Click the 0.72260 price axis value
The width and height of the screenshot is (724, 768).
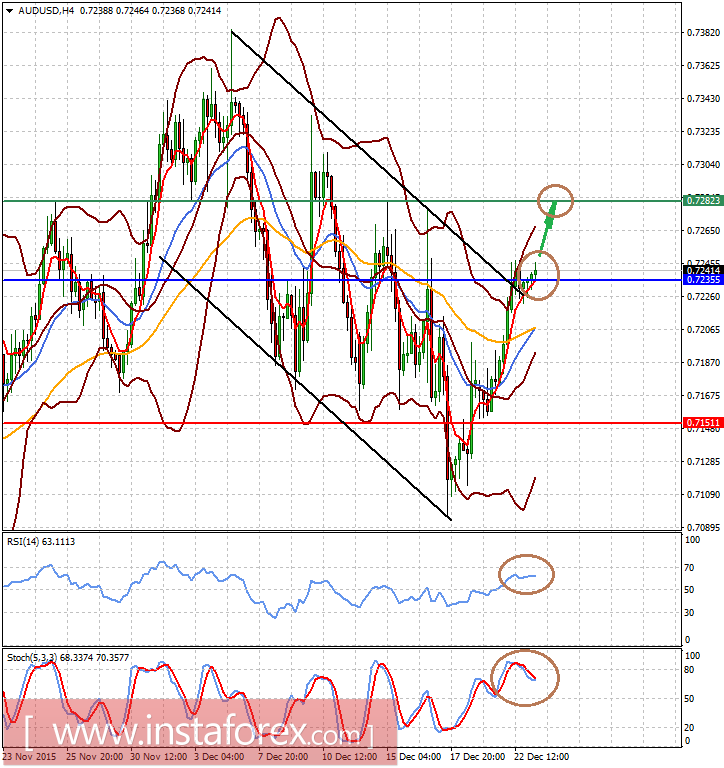(x=703, y=297)
